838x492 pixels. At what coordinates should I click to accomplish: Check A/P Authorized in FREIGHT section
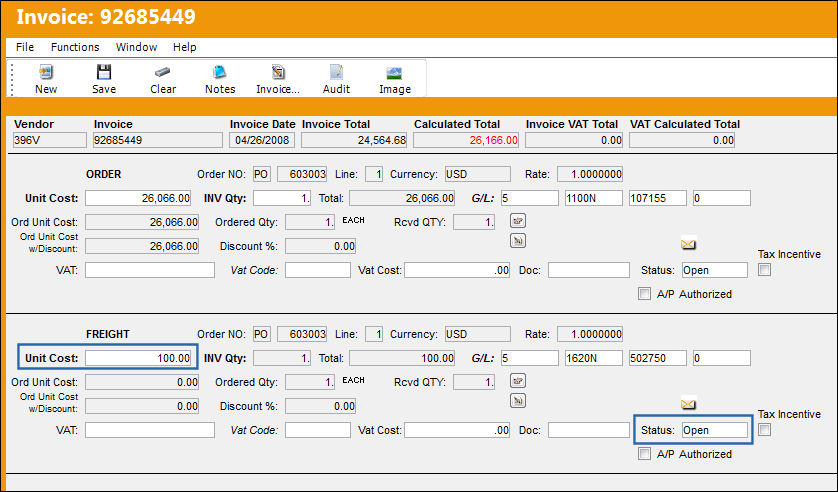645,454
